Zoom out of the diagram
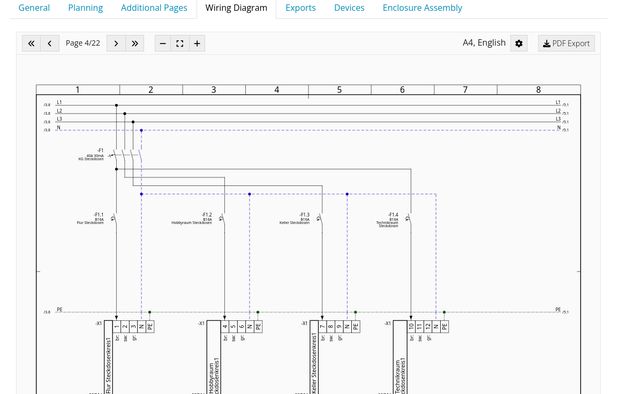The width and height of the screenshot is (618, 394). [163, 43]
